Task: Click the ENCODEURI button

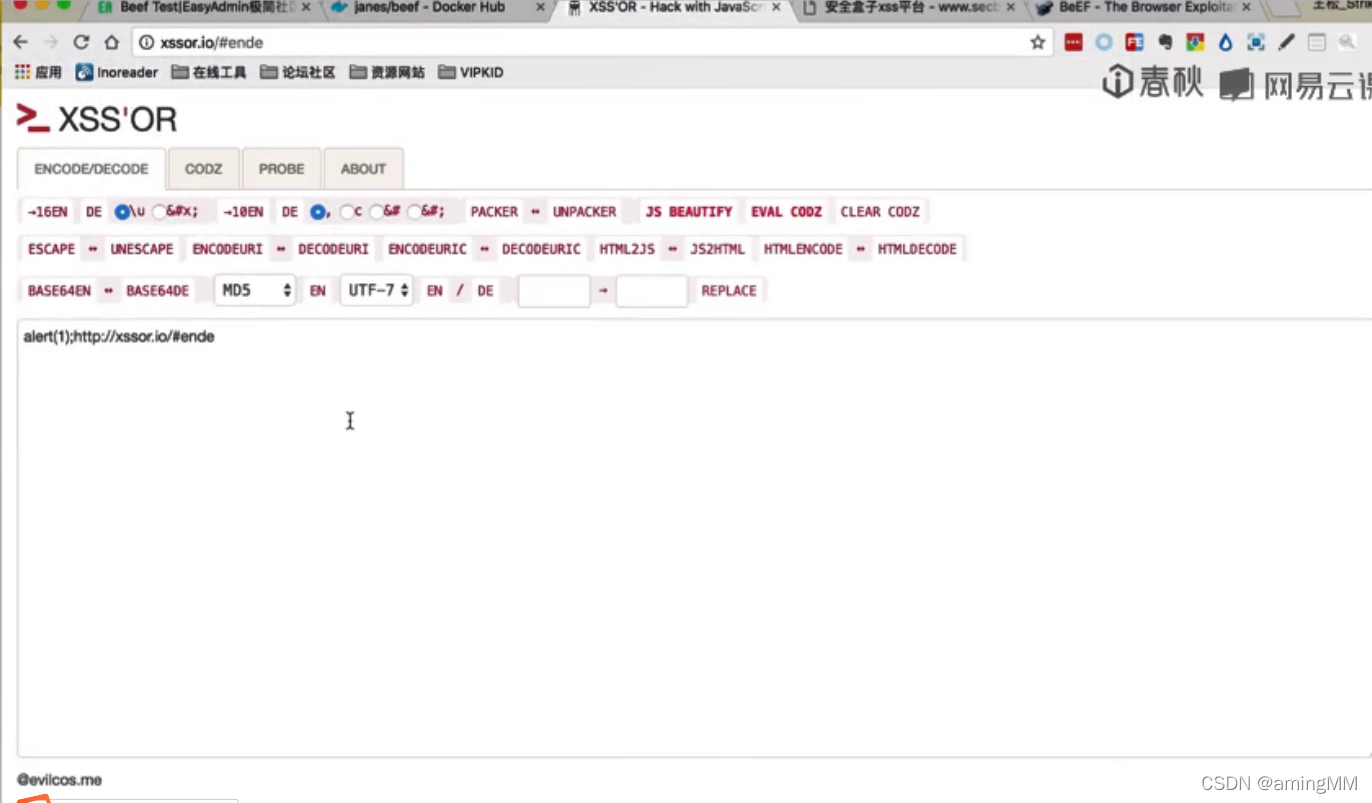Action: (228, 249)
